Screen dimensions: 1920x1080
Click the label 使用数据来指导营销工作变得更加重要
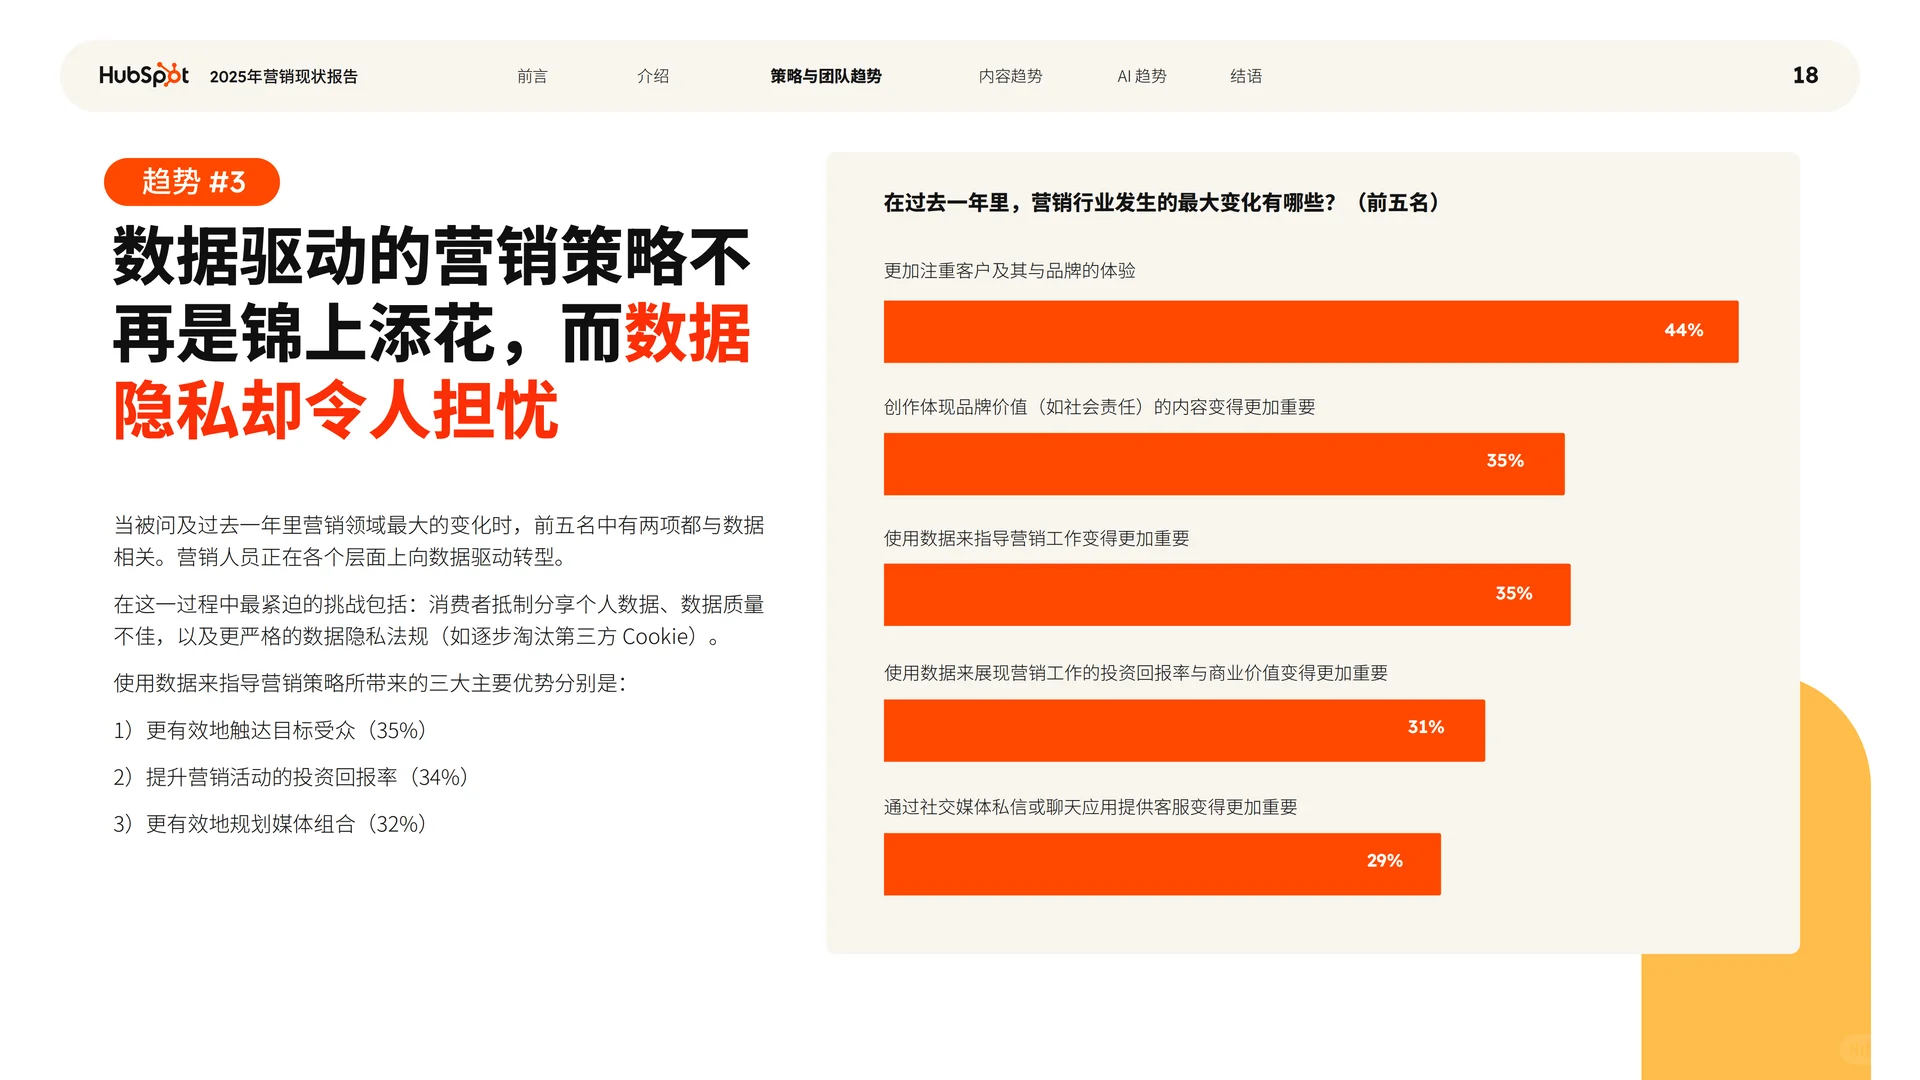click(1037, 538)
